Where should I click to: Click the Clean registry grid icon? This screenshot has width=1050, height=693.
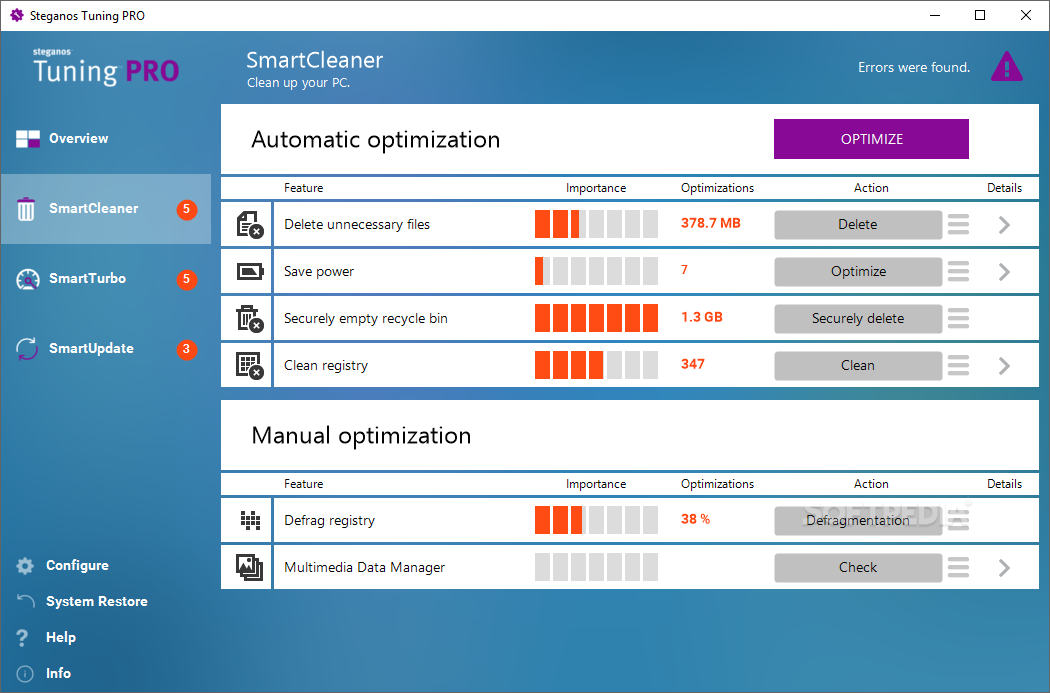[x=250, y=366]
